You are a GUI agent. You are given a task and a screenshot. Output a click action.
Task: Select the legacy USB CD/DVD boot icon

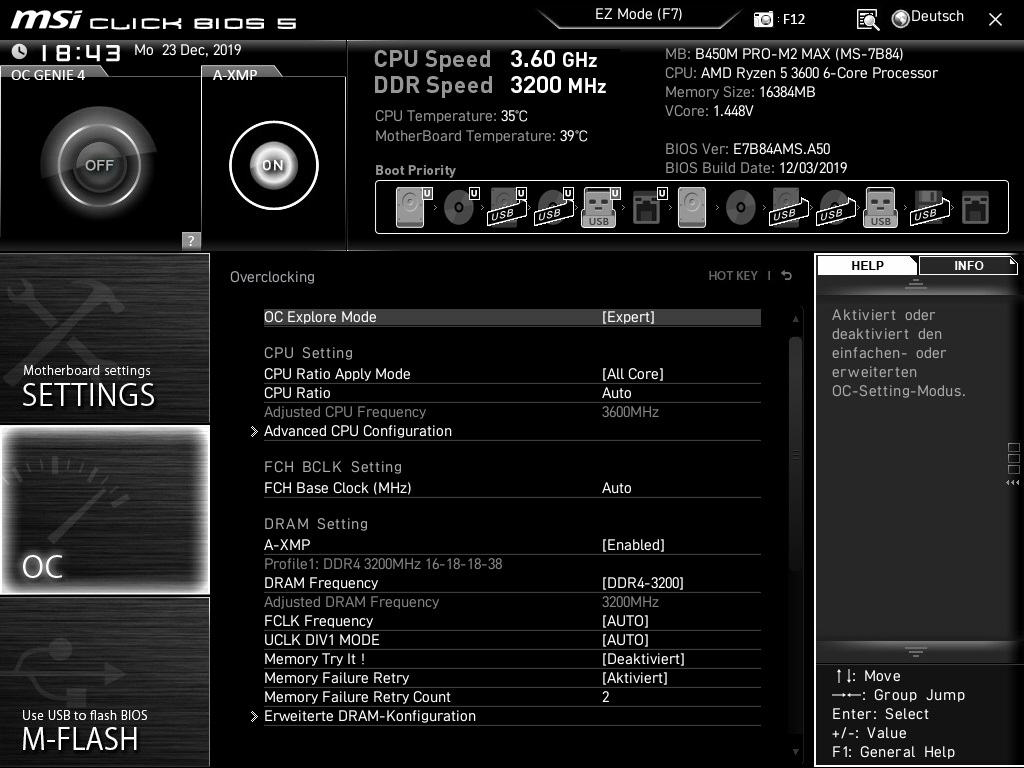(x=835, y=207)
